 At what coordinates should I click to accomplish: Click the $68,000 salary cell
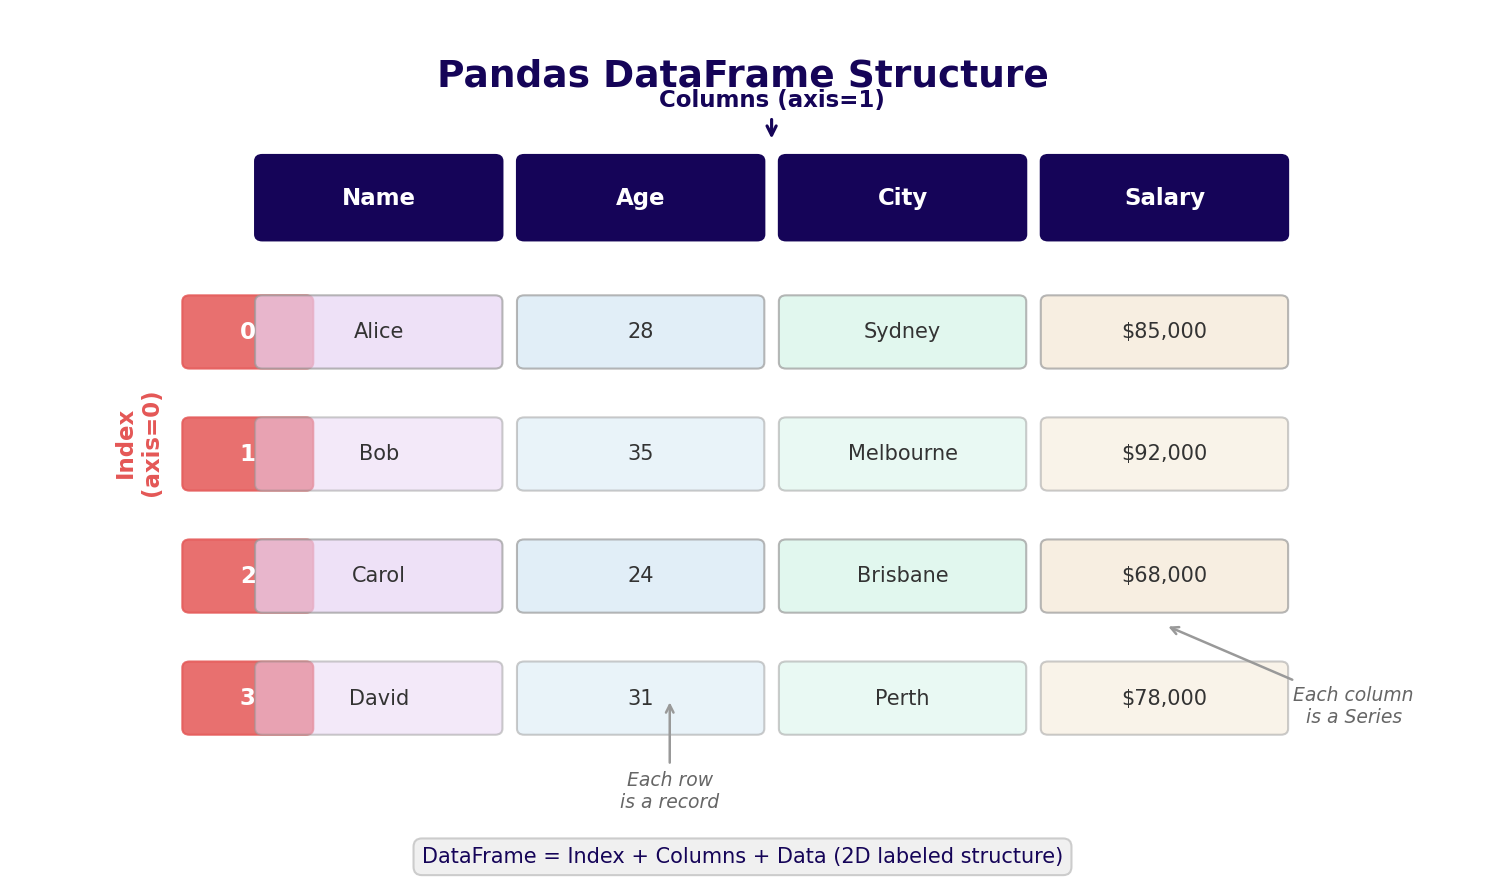click(1164, 576)
